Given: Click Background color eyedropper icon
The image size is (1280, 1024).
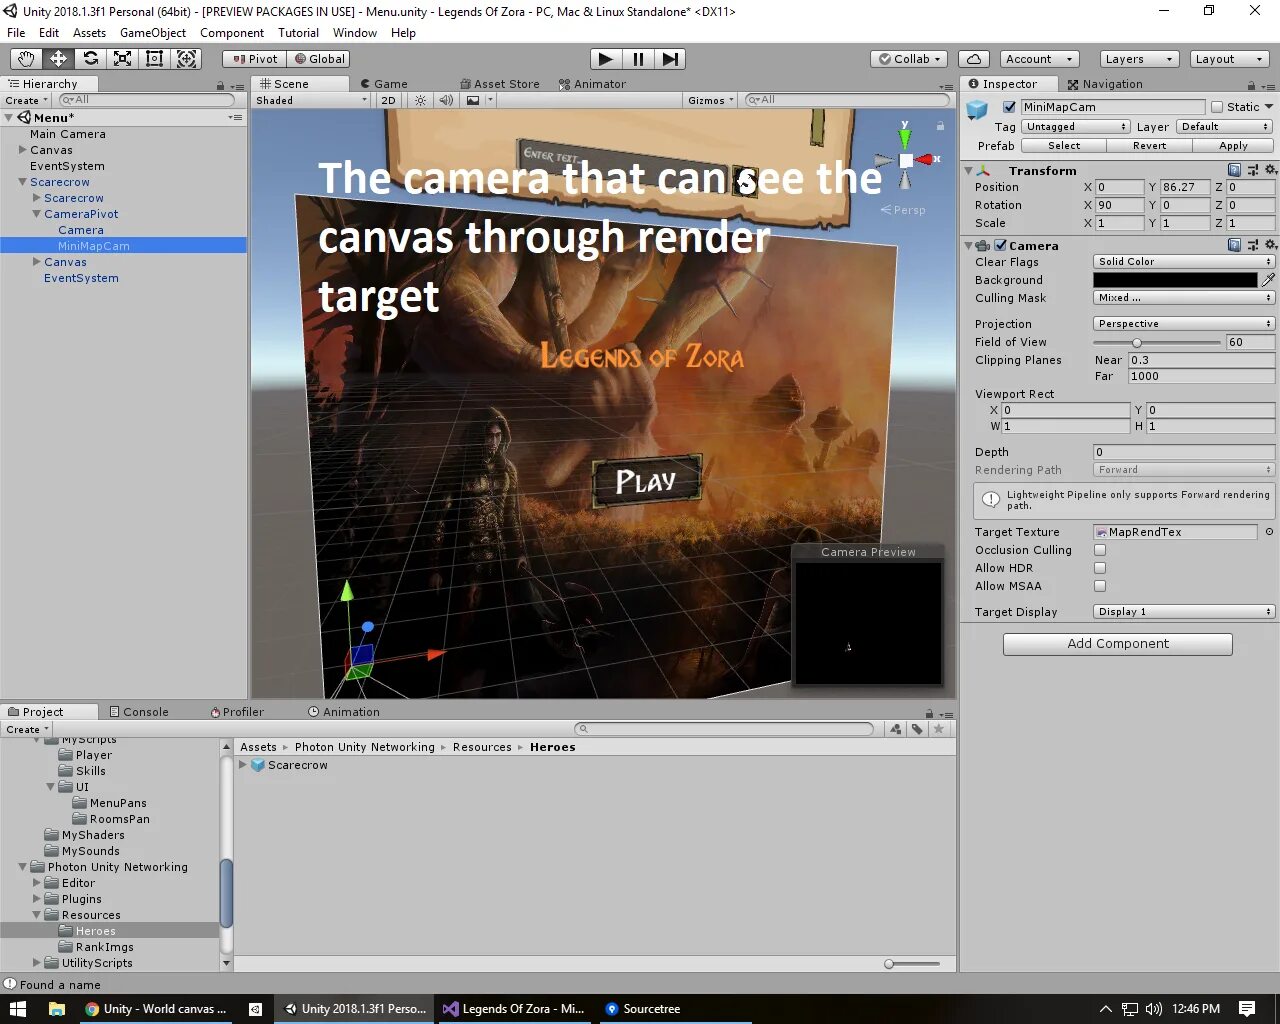Looking at the screenshot, I should pos(1268,280).
